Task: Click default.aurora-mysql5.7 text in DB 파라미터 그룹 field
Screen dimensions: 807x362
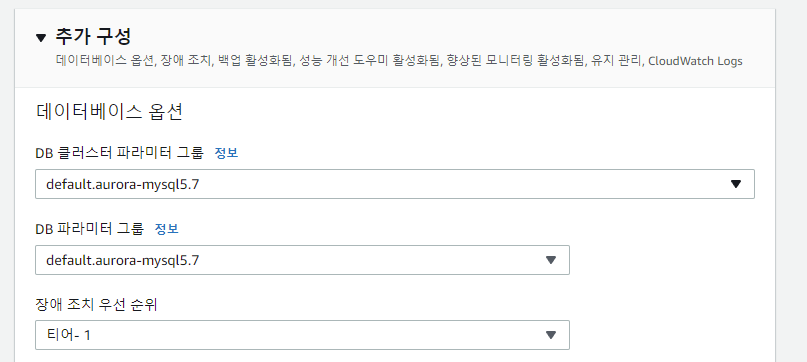Action: 122,261
